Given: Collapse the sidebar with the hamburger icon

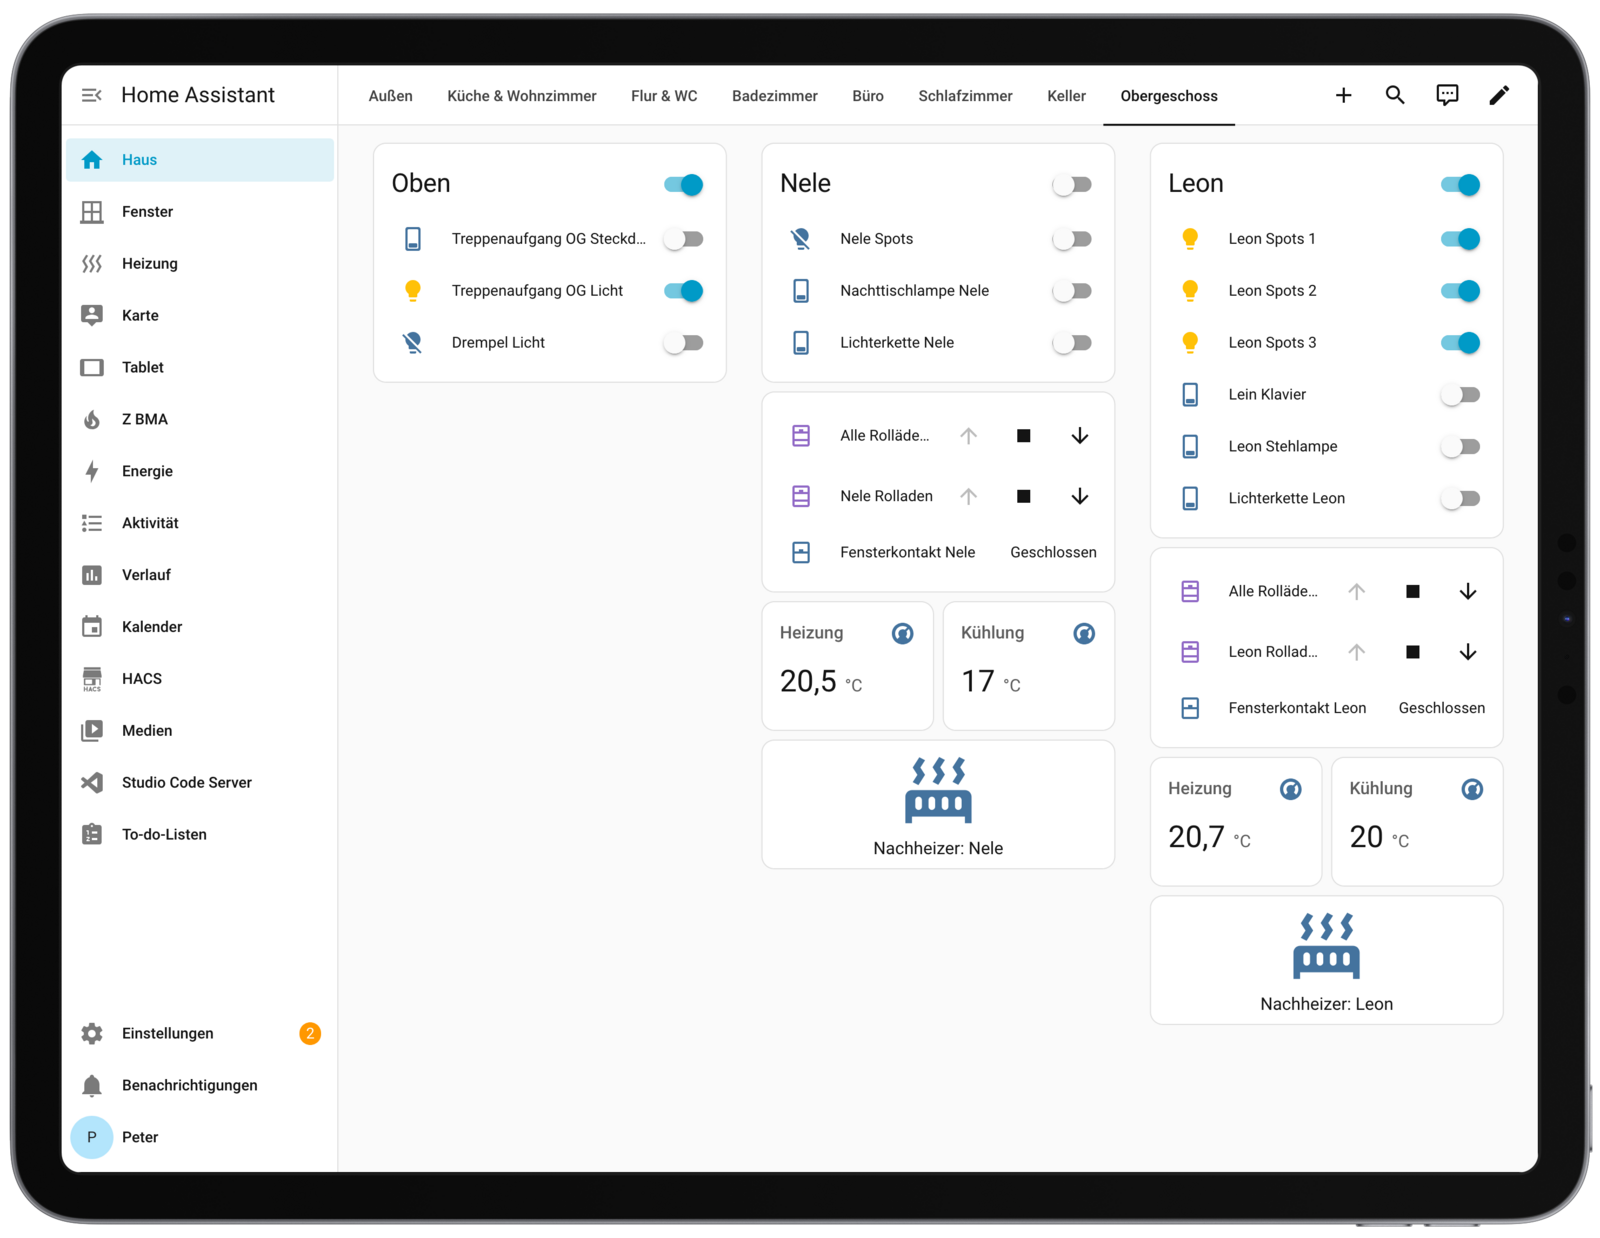Looking at the screenshot, I should tap(92, 94).
